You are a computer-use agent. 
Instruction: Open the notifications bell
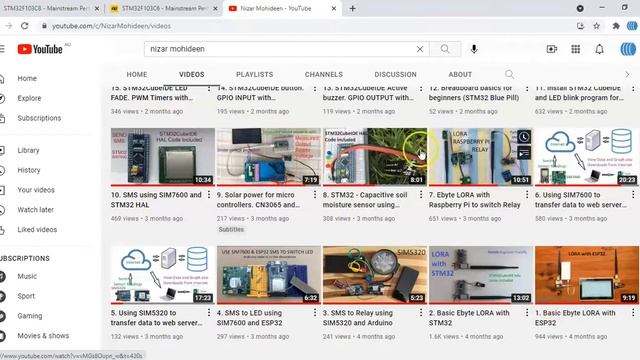pos(599,49)
